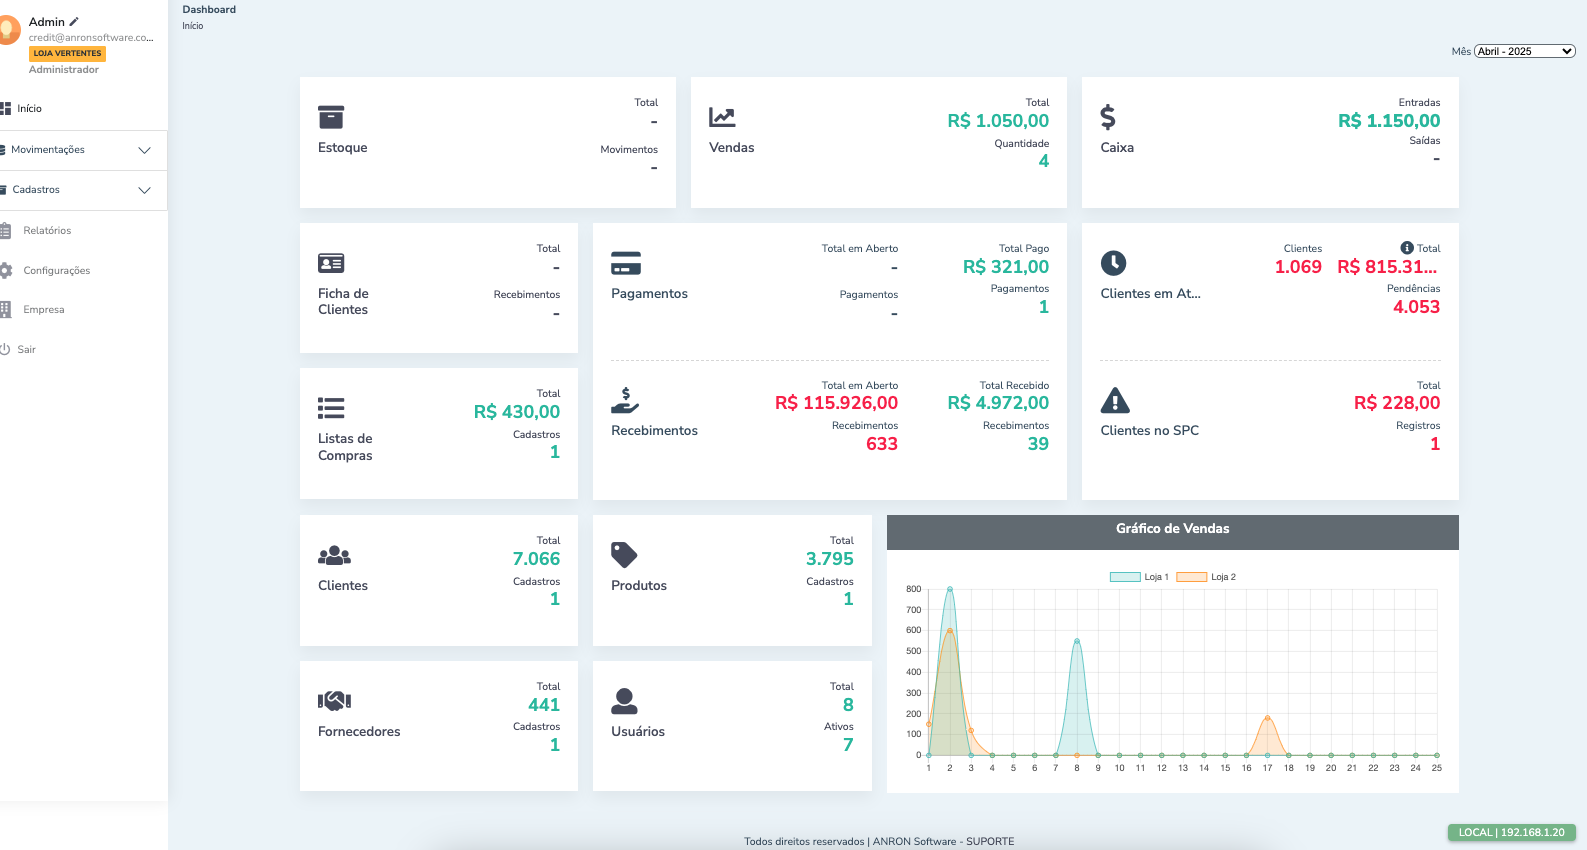Image resolution: width=1587 pixels, height=850 pixels.
Task: Click Sair to log out
Action: [26, 350]
